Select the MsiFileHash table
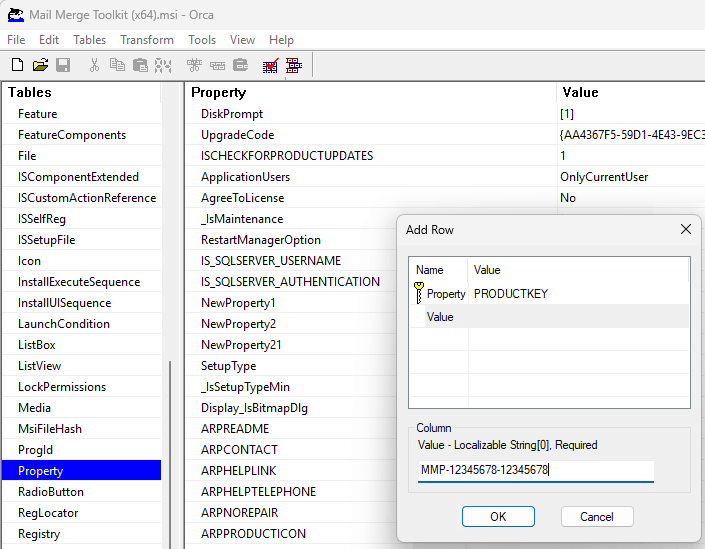This screenshot has height=549, width=705. click(x=82, y=428)
